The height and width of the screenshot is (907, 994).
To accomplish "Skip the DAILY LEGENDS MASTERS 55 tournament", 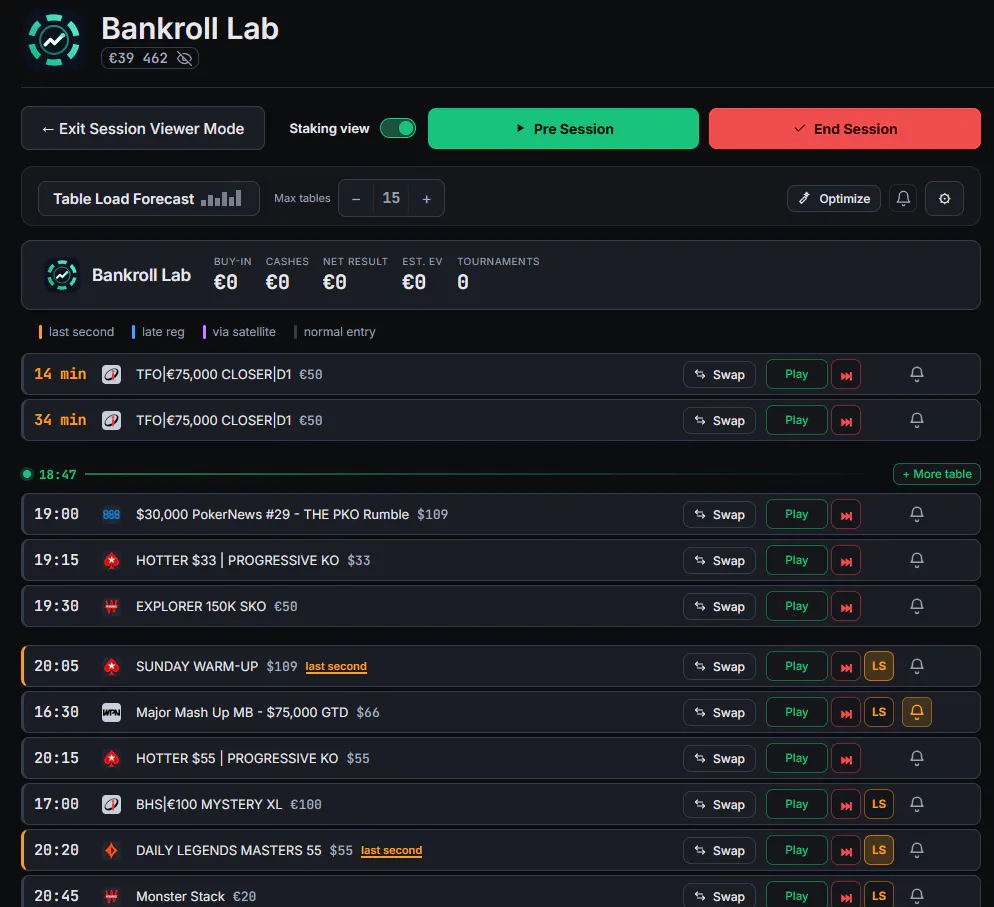I will [846, 851].
